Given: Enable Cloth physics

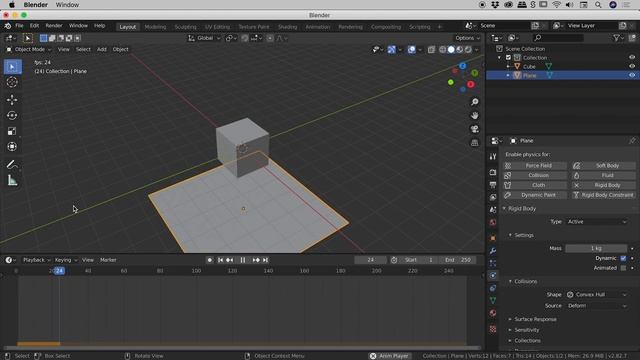Looking at the screenshot, I should point(535,185).
